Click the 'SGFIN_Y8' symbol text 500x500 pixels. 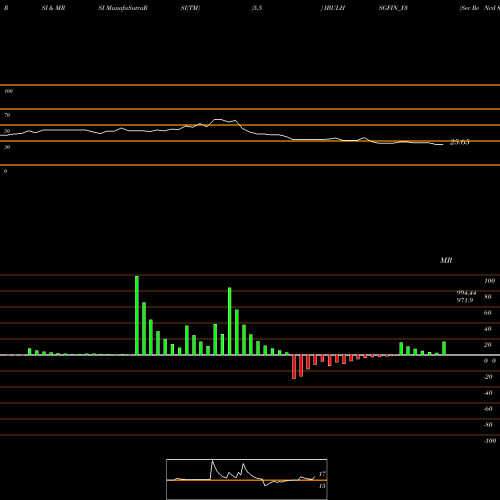click(x=393, y=8)
